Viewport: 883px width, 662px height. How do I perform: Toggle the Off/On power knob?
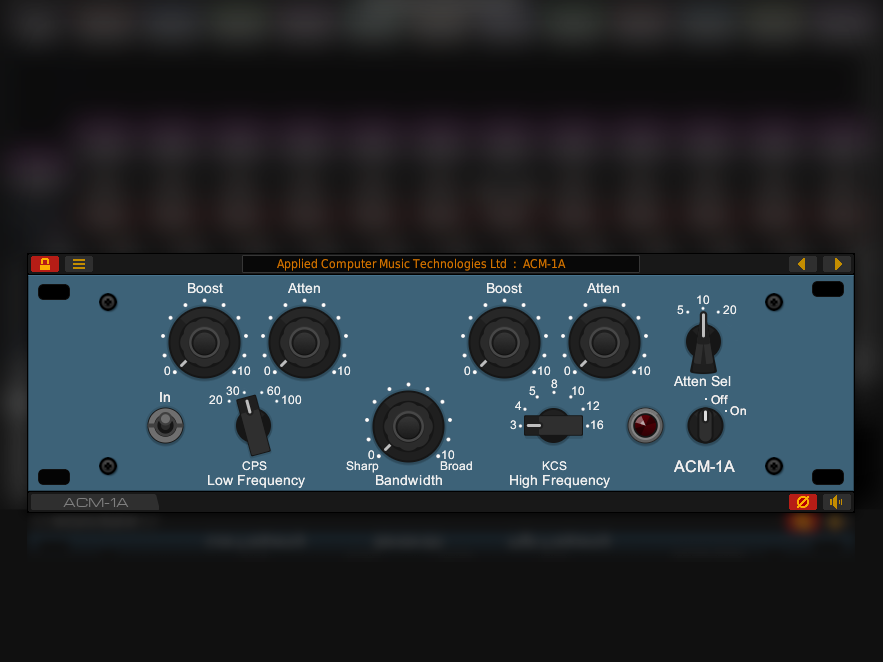tap(705, 425)
